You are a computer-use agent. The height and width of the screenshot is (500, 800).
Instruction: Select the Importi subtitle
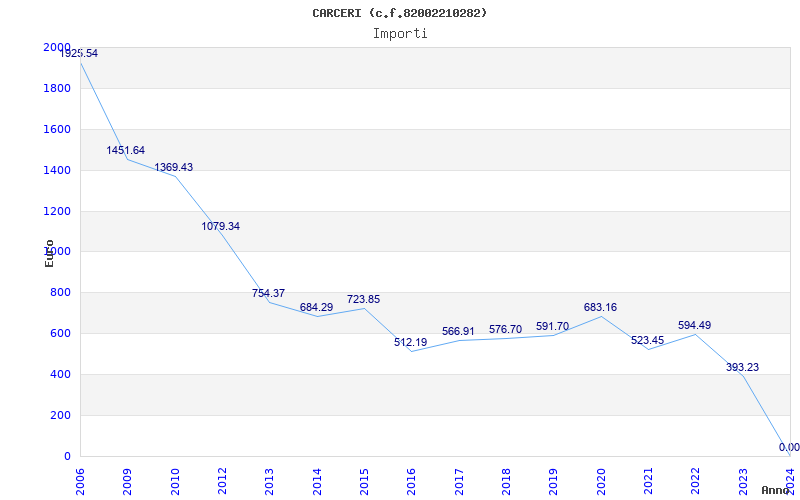coord(400,34)
